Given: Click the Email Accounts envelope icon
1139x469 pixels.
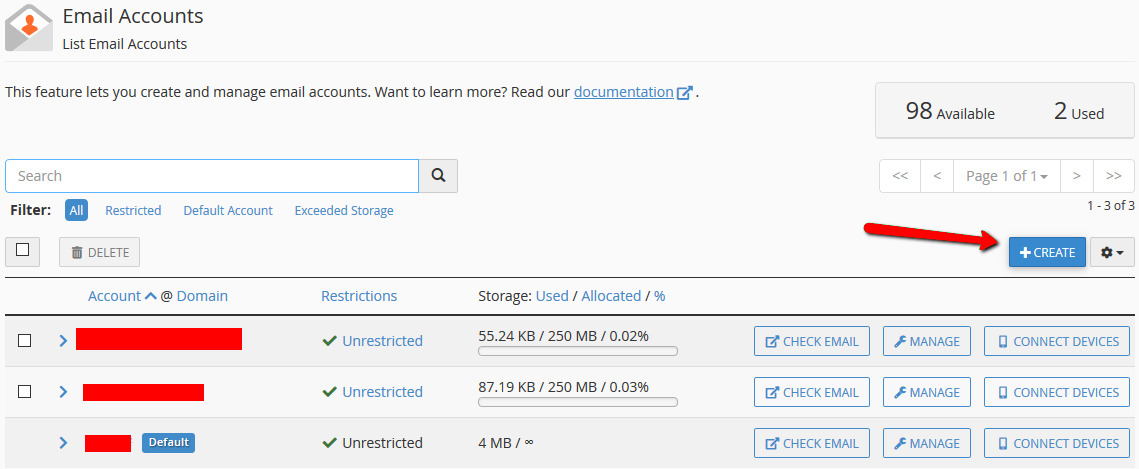Looking at the screenshot, I should [x=28, y=27].
